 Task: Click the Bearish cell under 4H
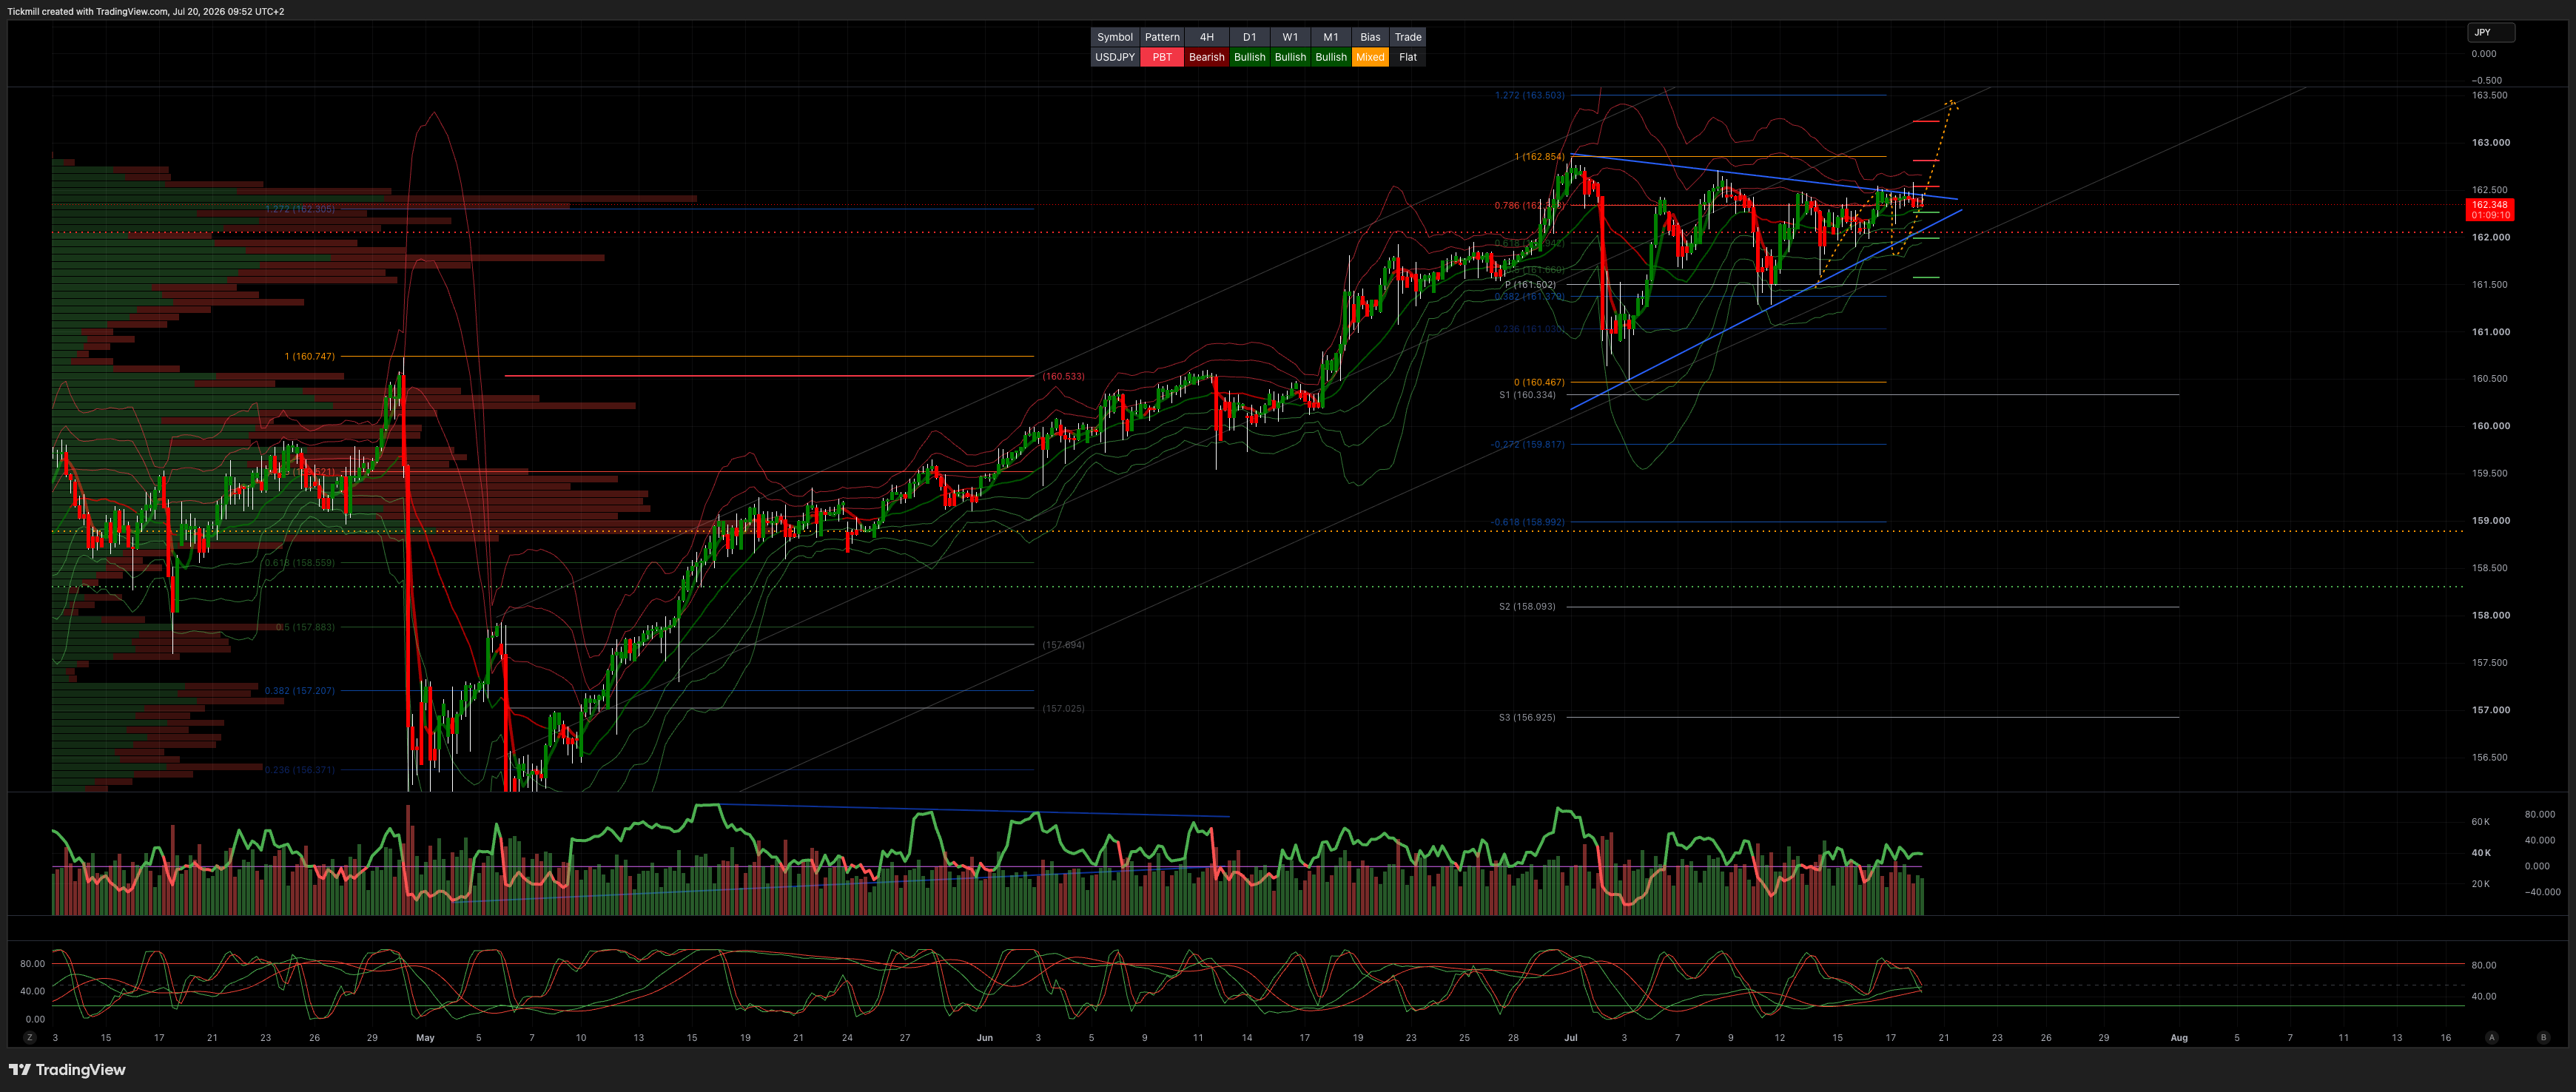click(1206, 57)
